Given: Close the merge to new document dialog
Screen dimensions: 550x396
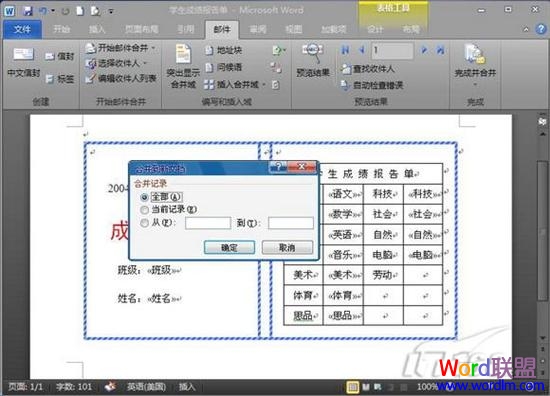Looking at the screenshot, I should pyautogui.click(x=302, y=167).
